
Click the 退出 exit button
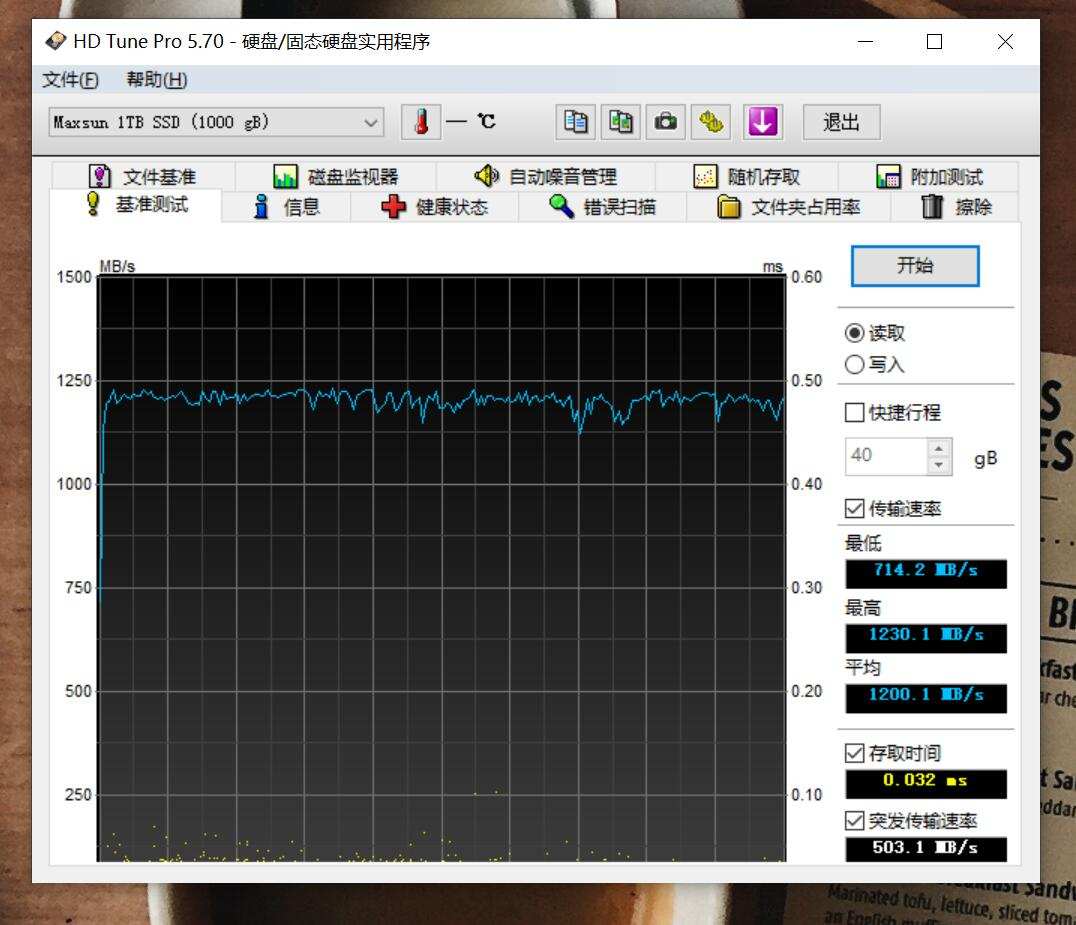[841, 120]
